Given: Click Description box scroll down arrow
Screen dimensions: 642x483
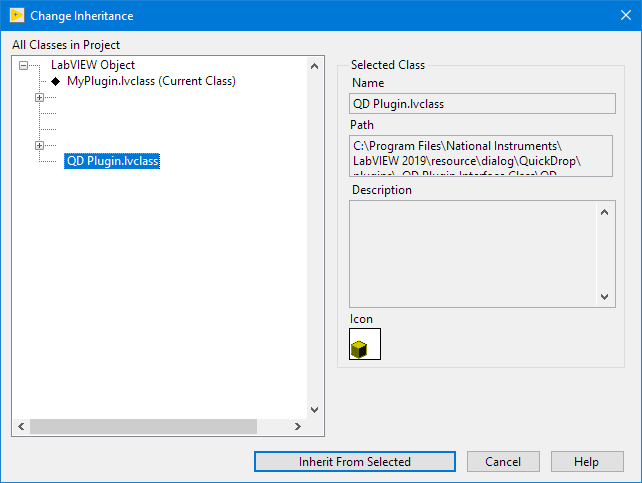Looking at the screenshot, I should click(604, 297).
